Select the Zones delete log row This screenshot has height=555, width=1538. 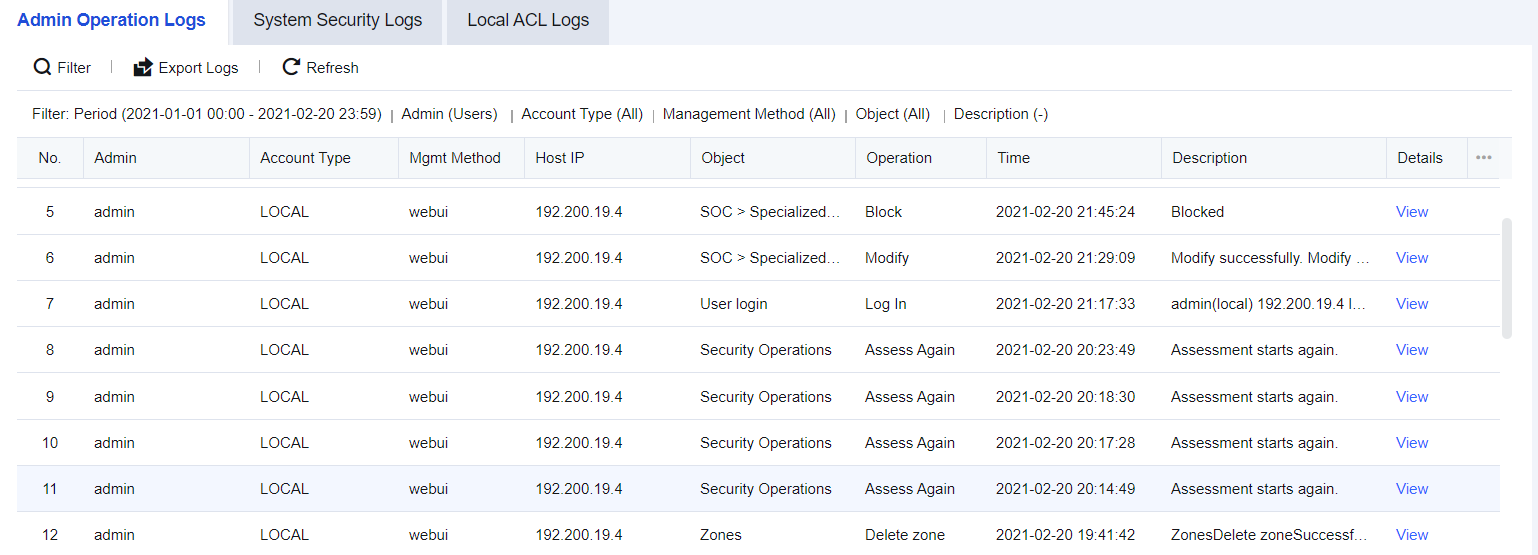[x=720, y=535]
